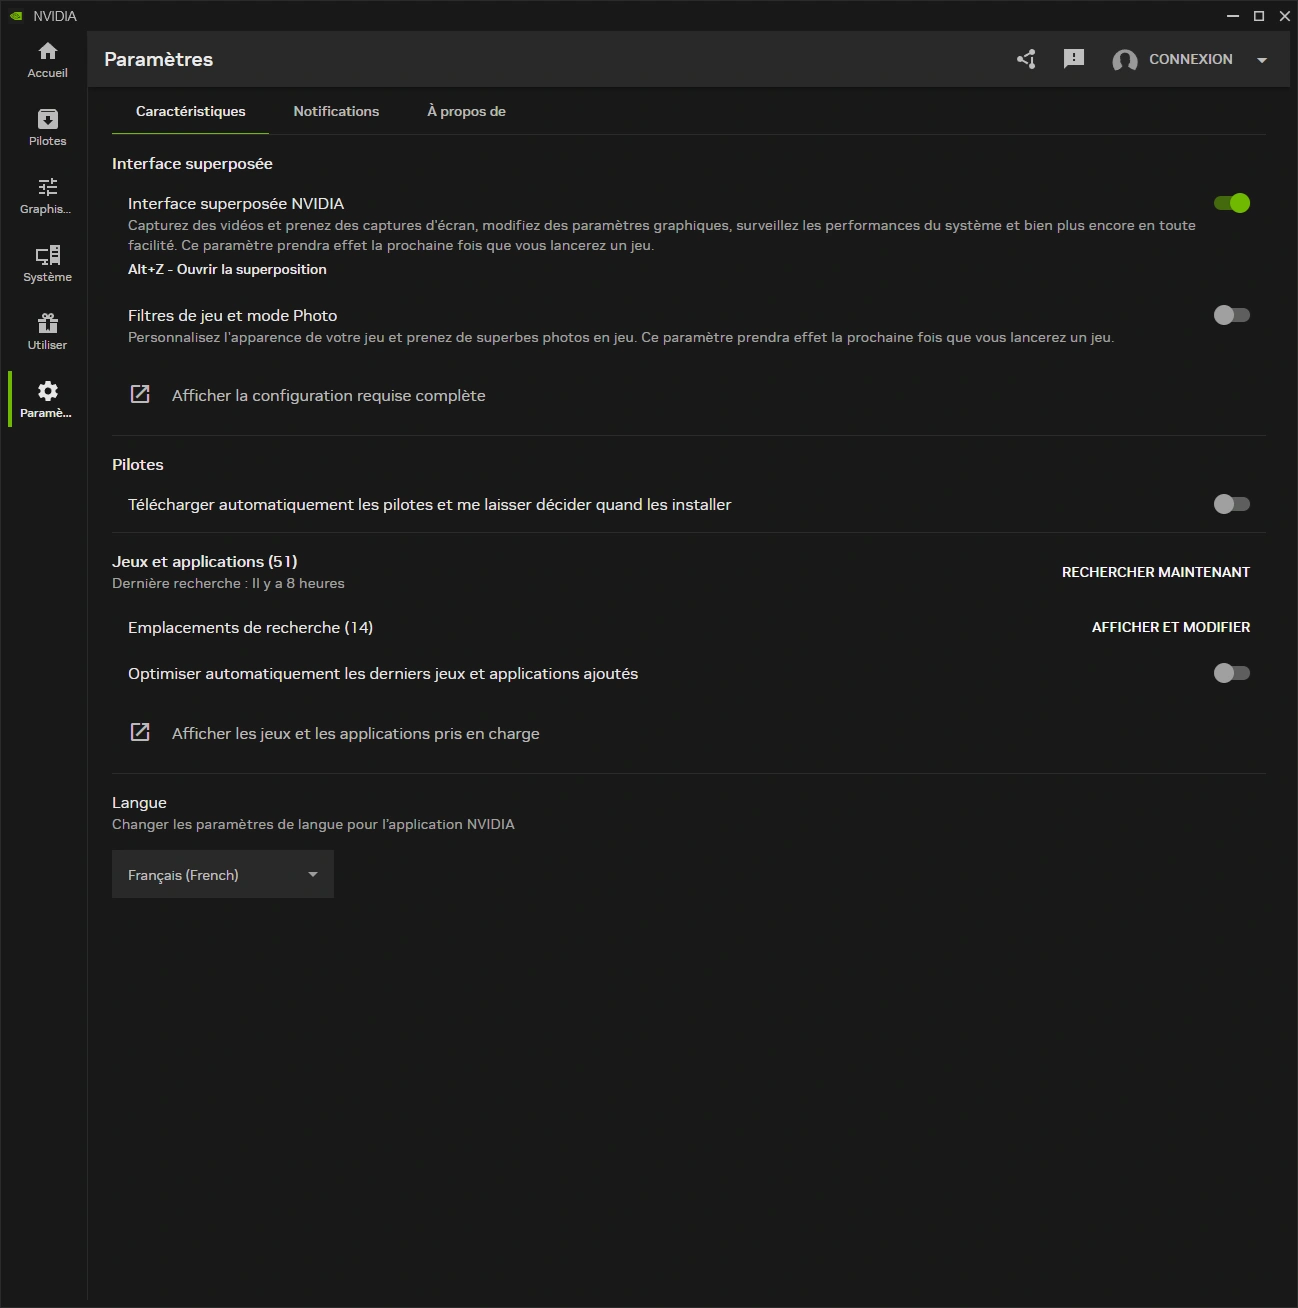This screenshot has height=1308, width=1298.
Task: Open the Système sidebar section
Action: [47, 264]
